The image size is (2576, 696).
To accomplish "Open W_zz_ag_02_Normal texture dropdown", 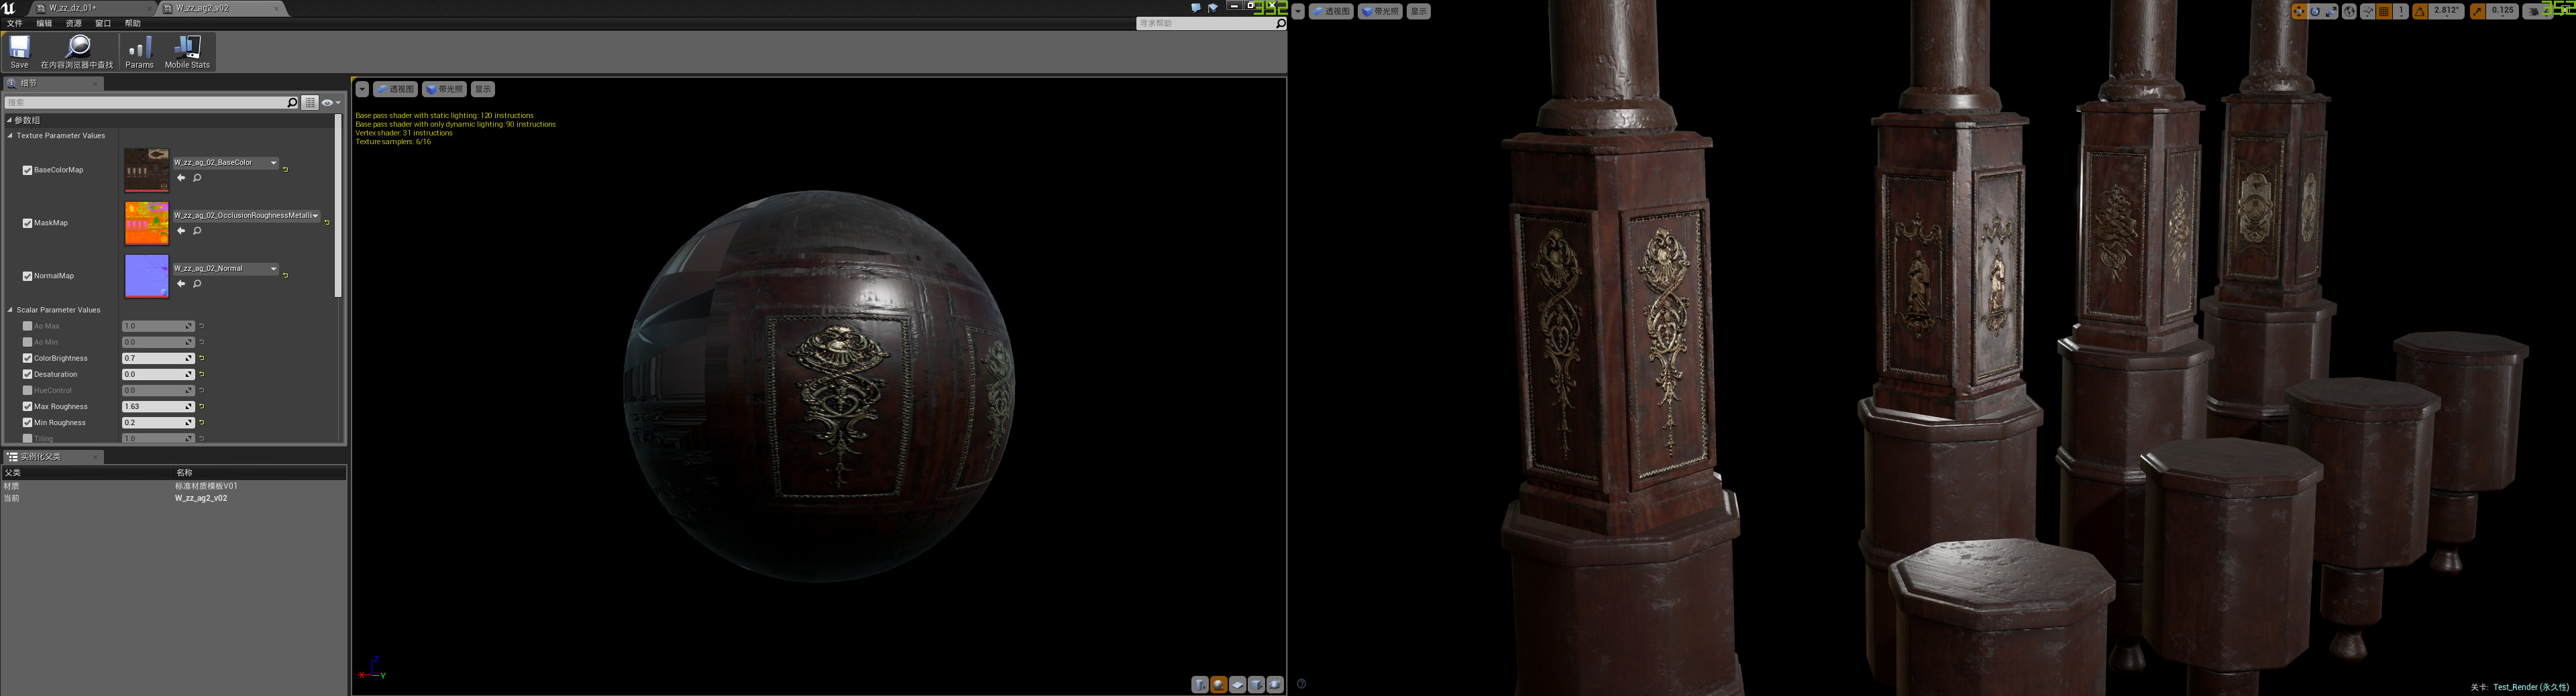I will [x=226, y=268].
